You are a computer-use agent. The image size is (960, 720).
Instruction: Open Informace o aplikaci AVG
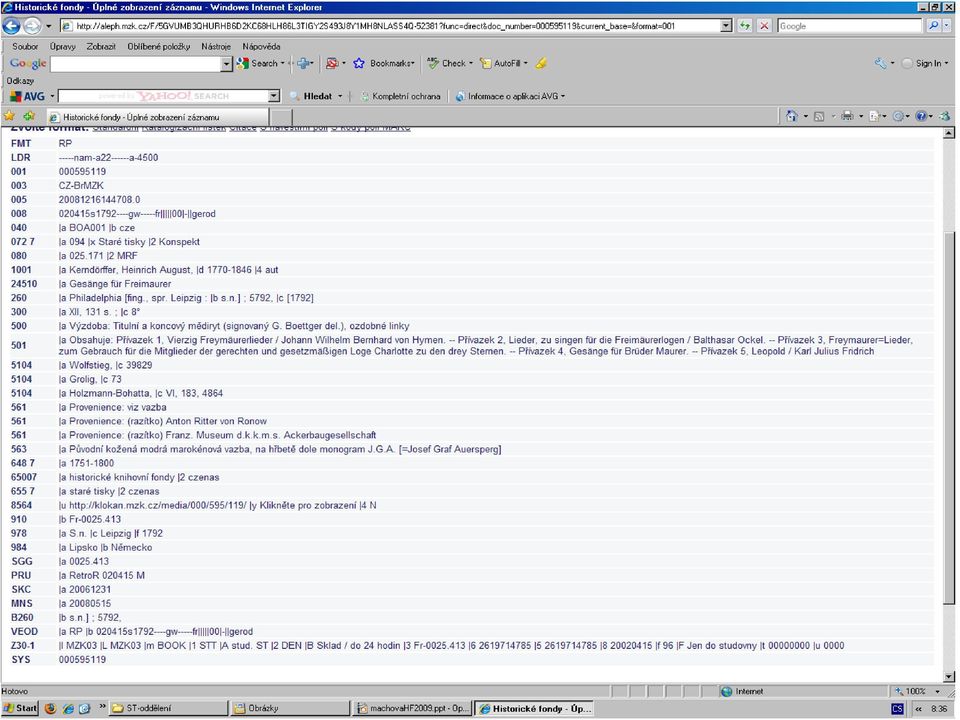[x=510, y=96]
